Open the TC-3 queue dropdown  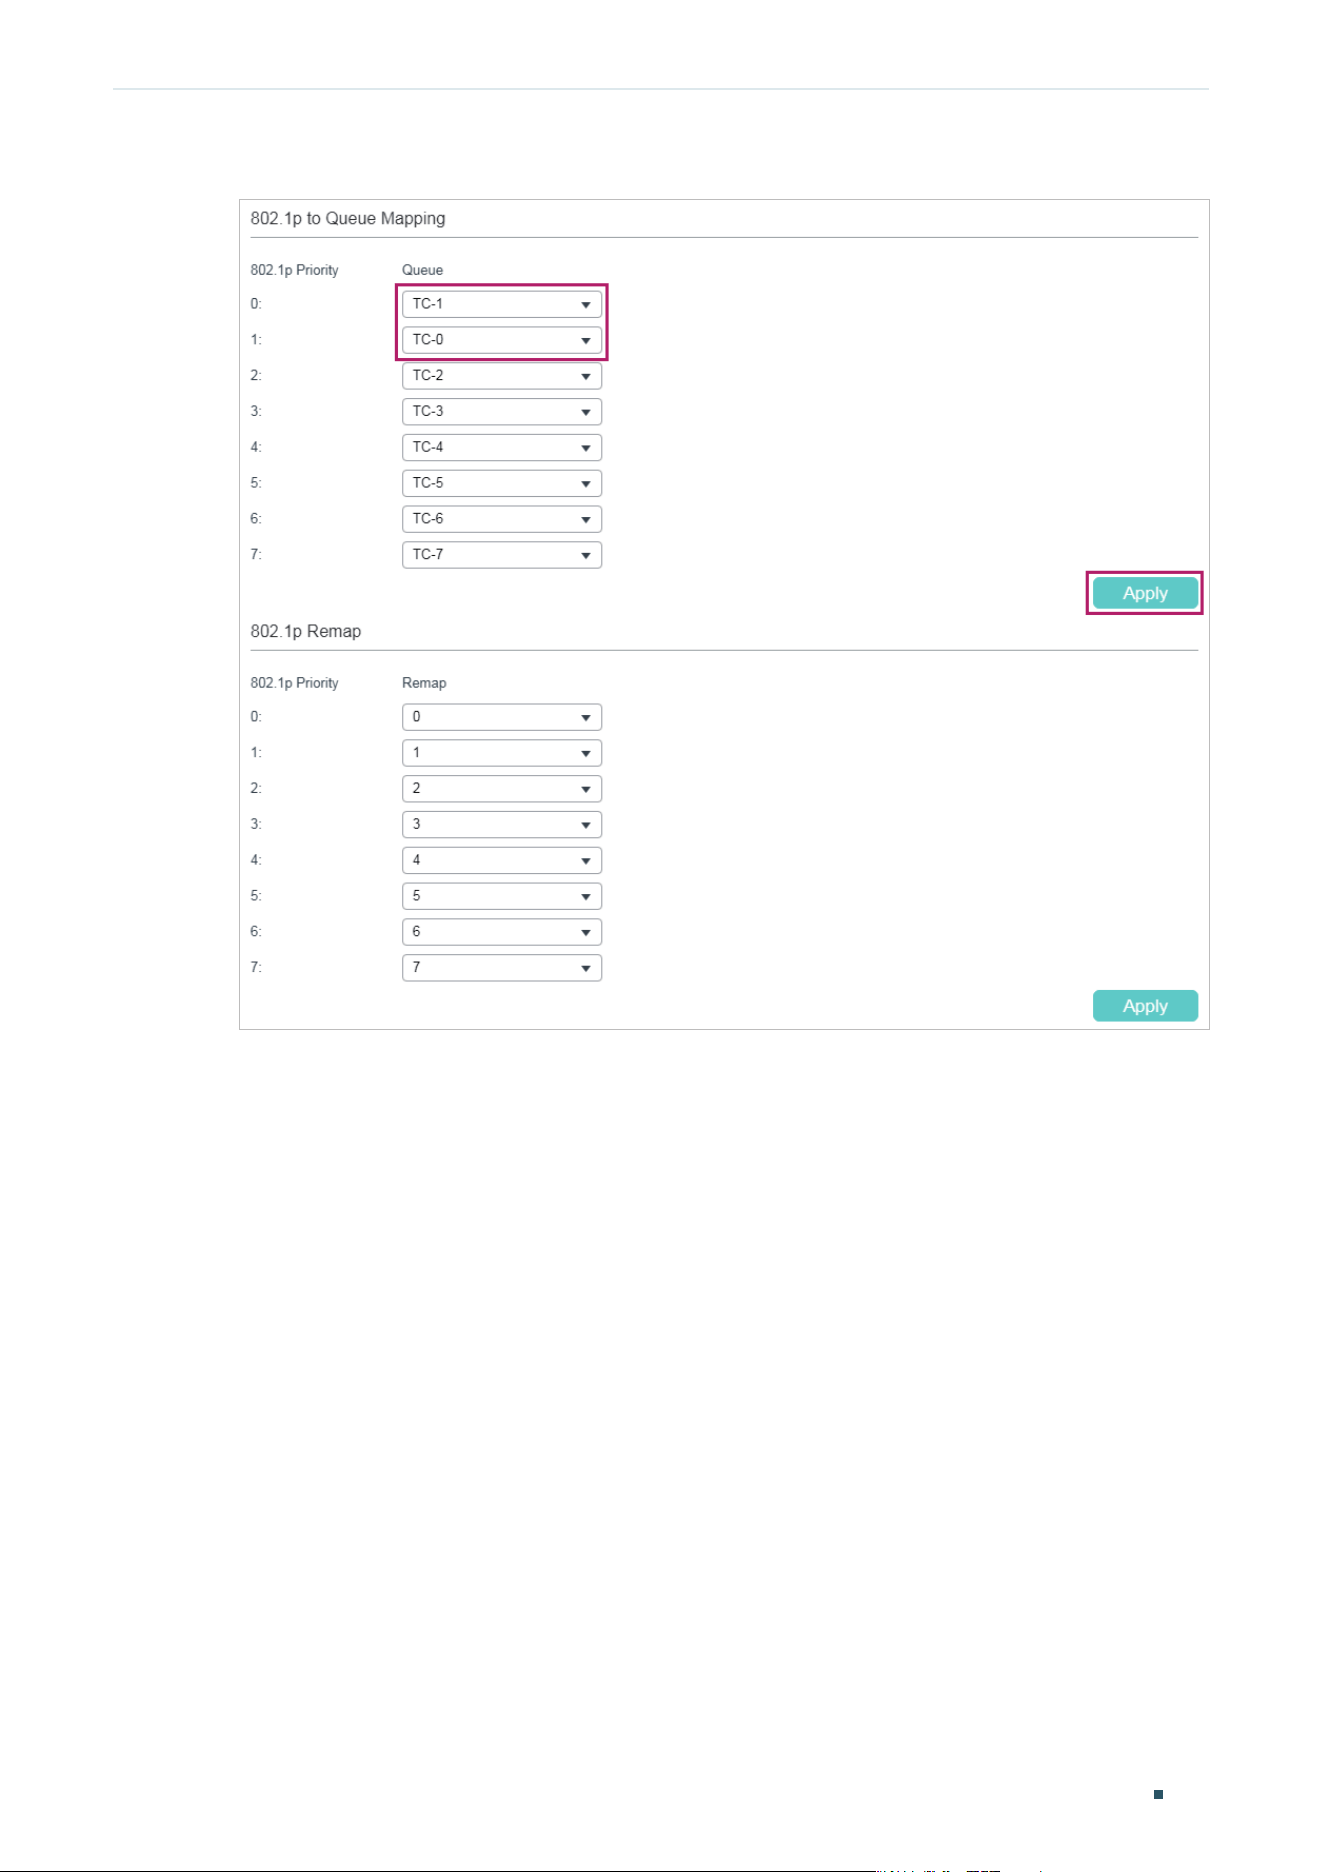coord(502,412)
